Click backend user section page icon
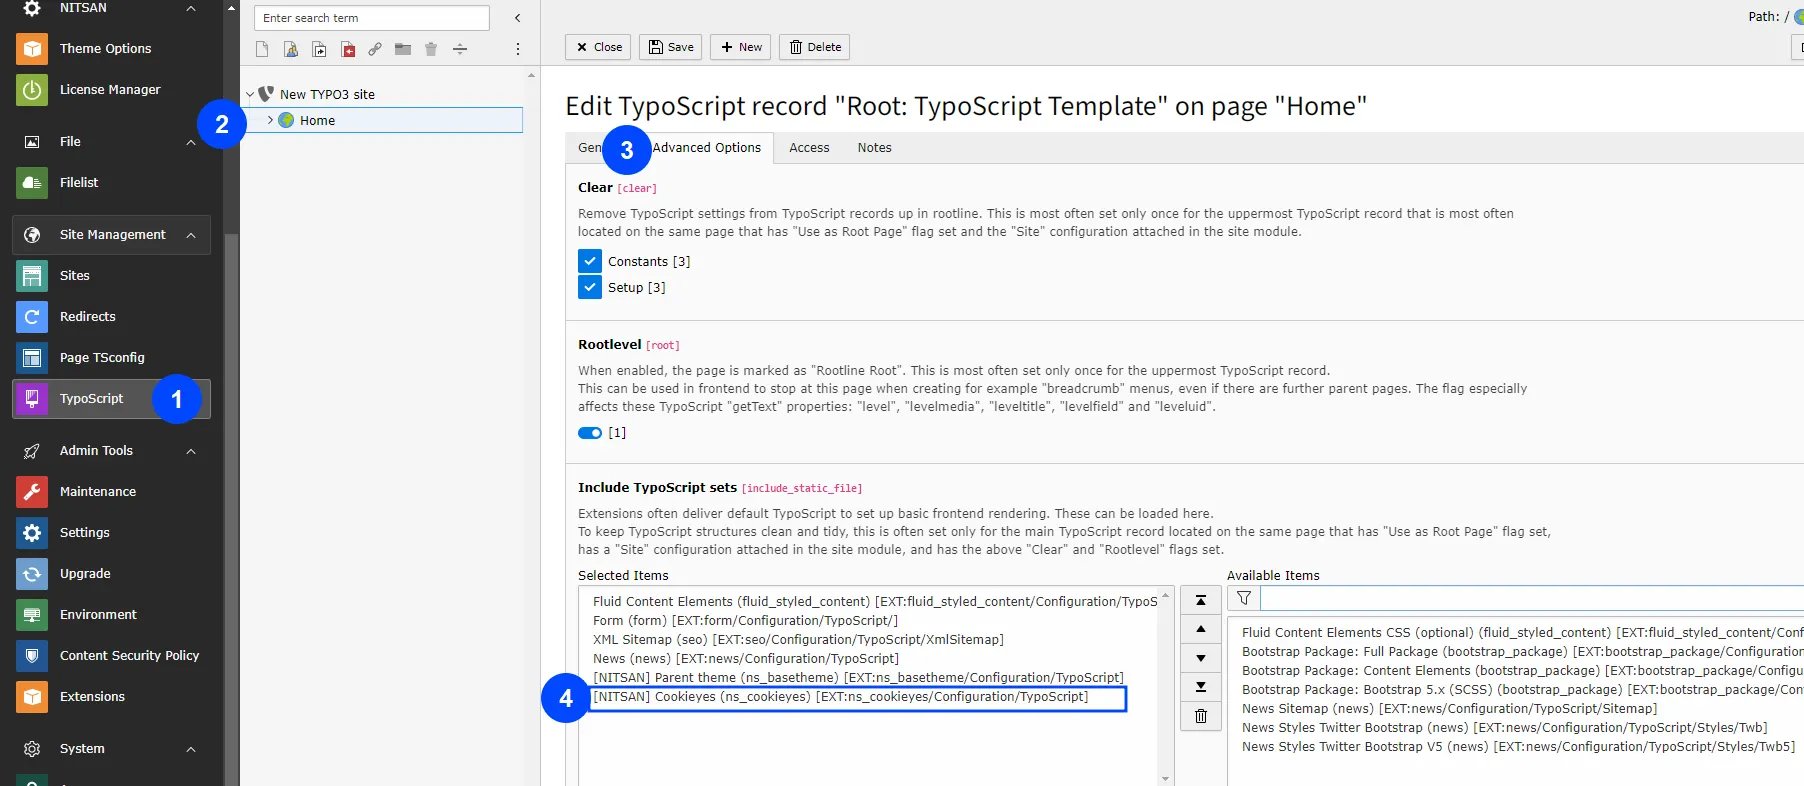This screenshot has width=1804, height=786. coord(290,49)
